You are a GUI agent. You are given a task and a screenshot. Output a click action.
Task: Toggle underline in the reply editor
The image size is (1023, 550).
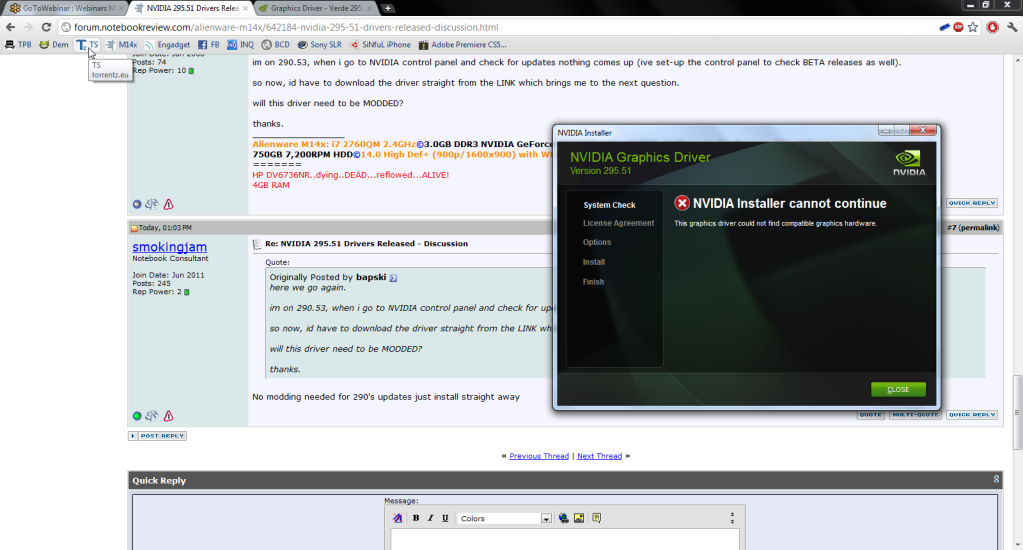tap(446, 518)
